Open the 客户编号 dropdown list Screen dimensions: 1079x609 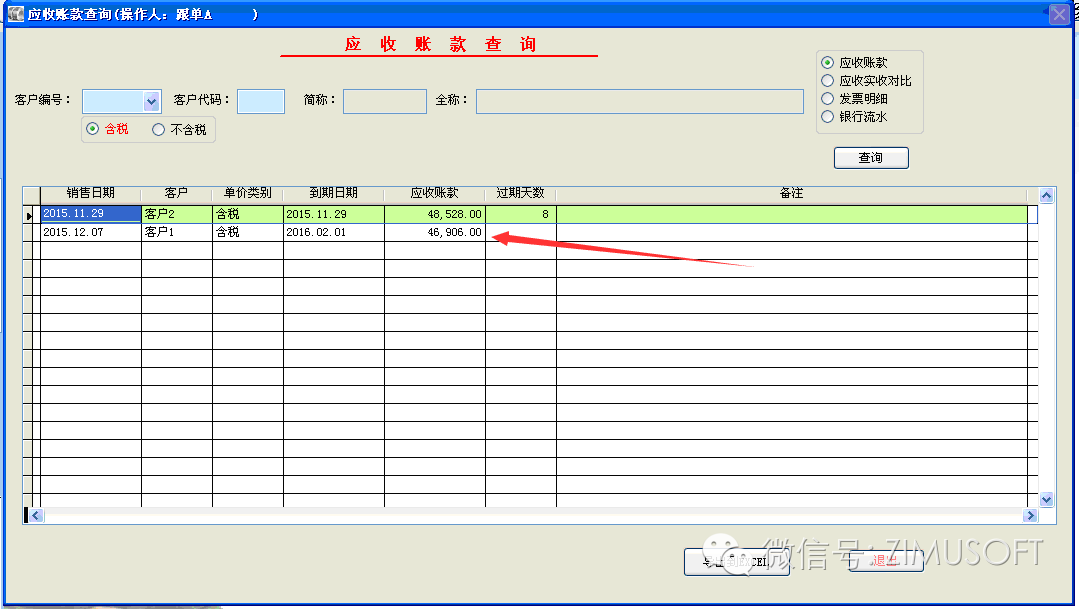pyautogui.click(x=151, y=101)
